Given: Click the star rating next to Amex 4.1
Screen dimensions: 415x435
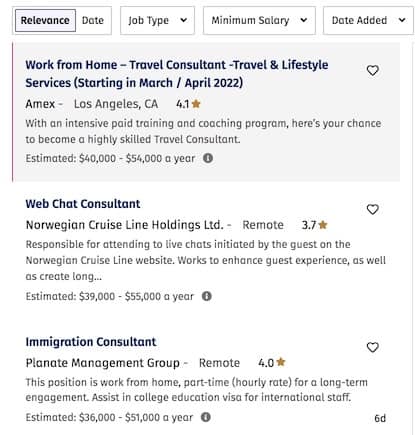Looking at the screenshot, I should tap(196, 104).
